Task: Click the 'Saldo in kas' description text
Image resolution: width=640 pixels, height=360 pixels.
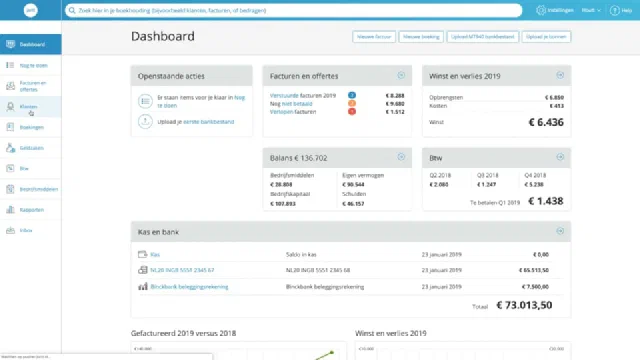Action: pos(301,254)
